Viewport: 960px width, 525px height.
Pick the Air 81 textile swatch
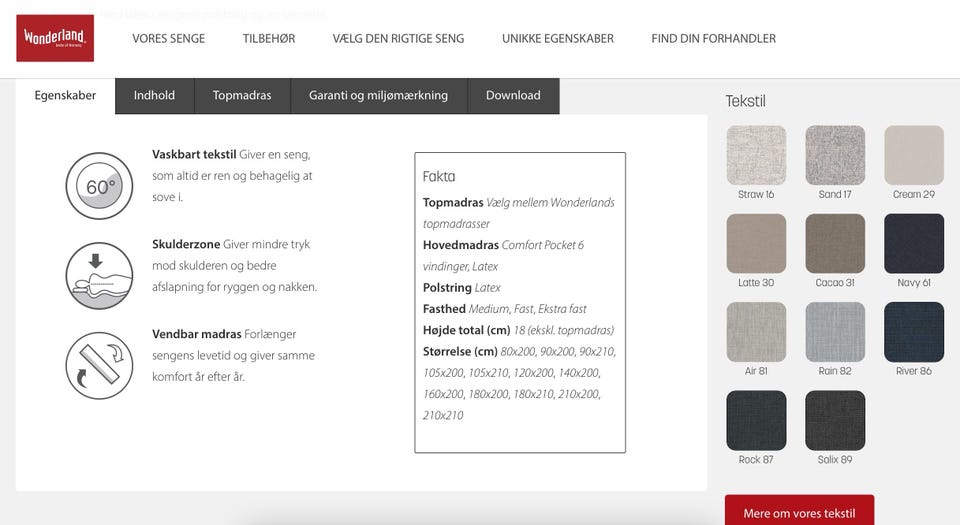pyautogui.click(x=756, y=332)
